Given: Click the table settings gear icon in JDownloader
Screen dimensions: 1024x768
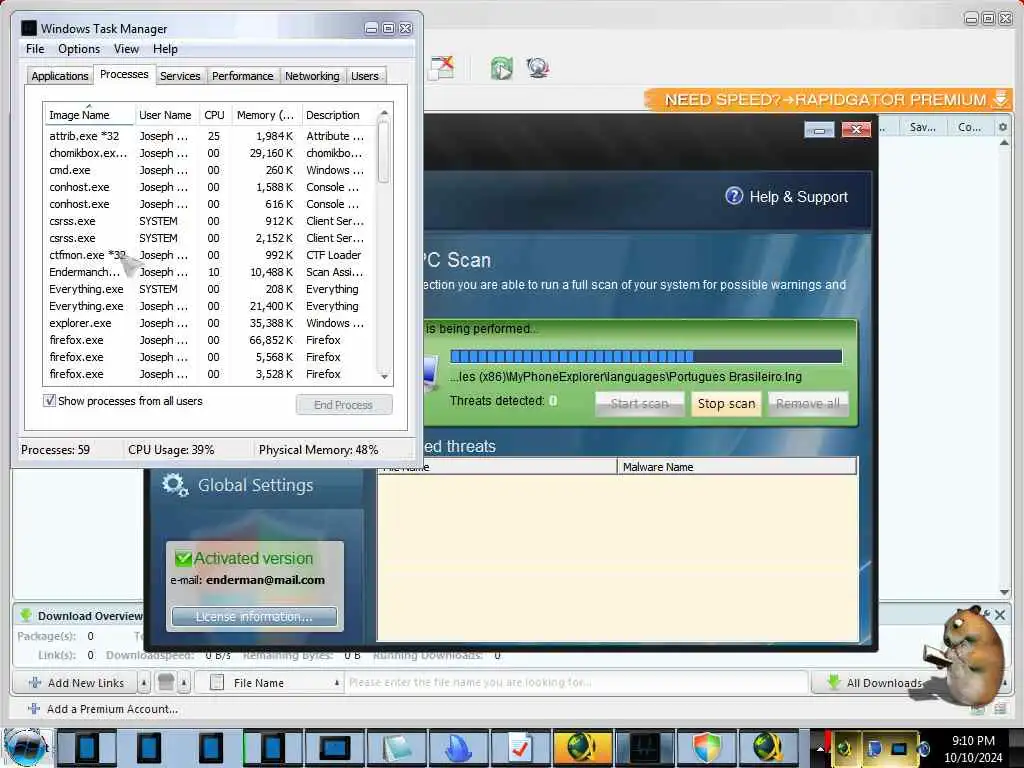Looking at the screenshot, I should [x=1002, y=127].
